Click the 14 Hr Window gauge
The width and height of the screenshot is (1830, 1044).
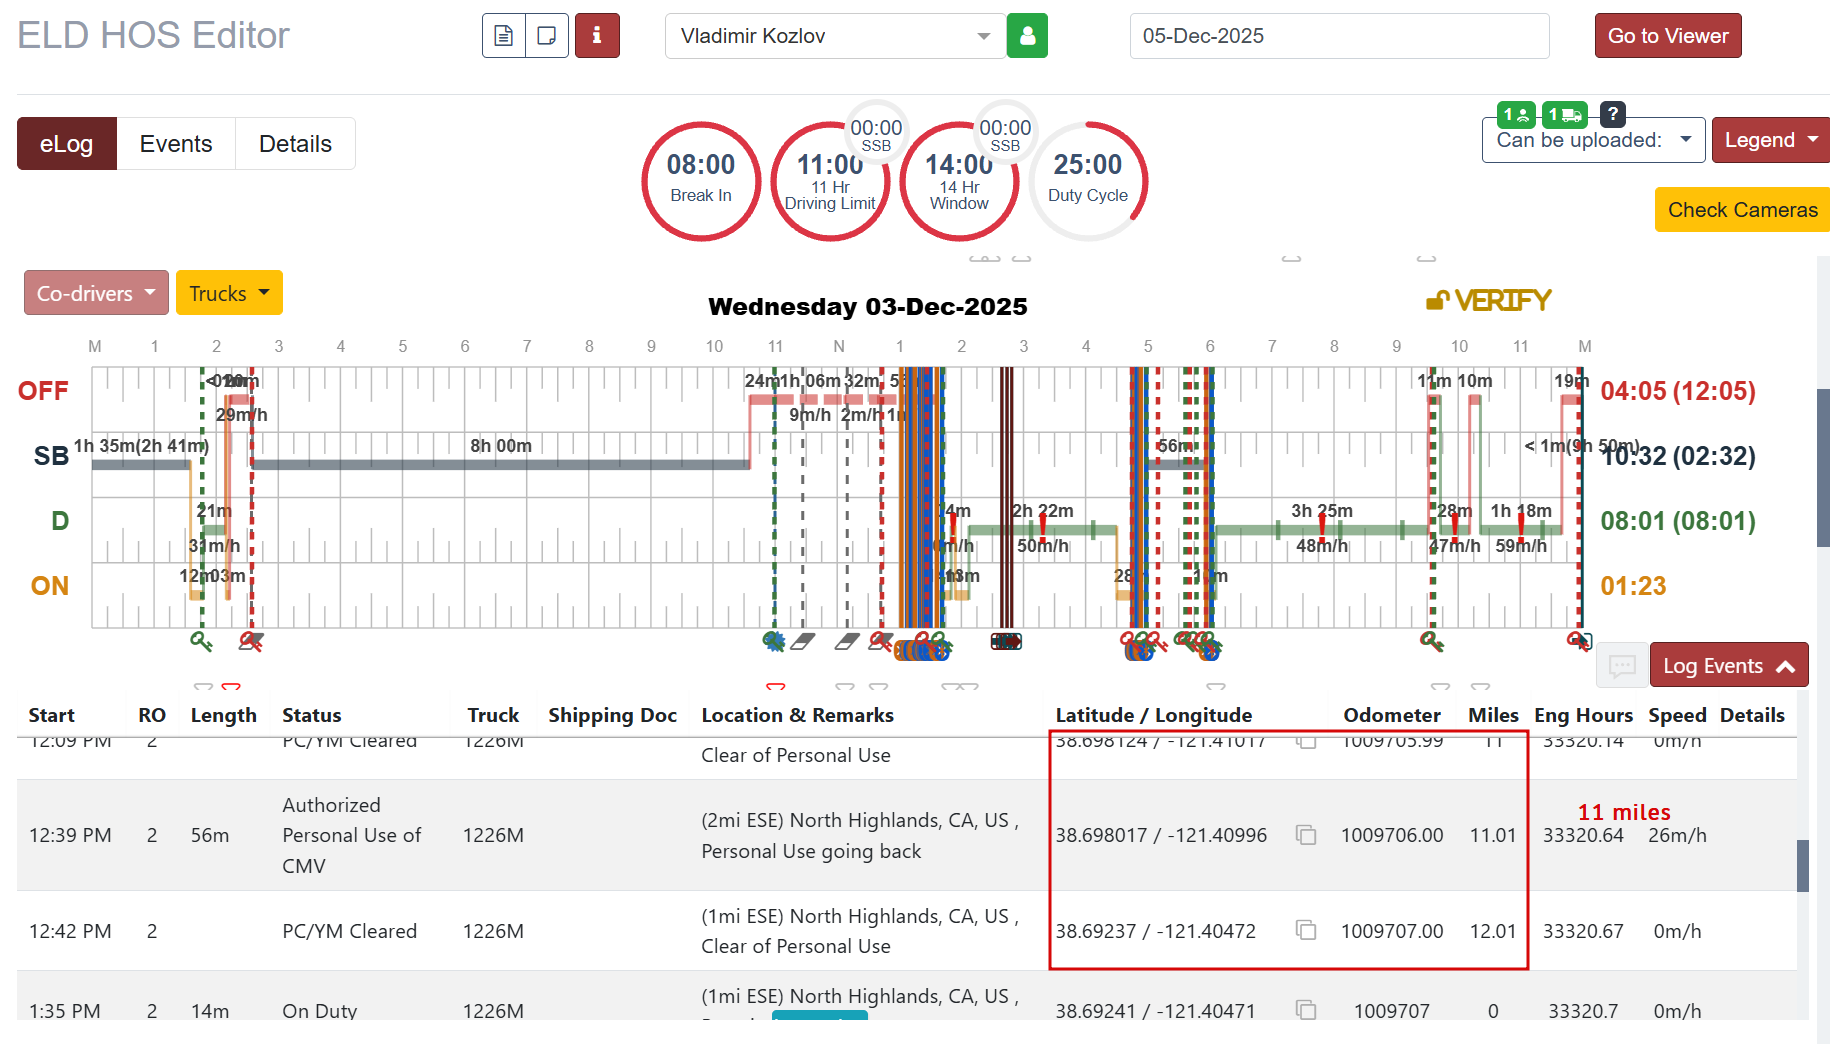[959, 181]
